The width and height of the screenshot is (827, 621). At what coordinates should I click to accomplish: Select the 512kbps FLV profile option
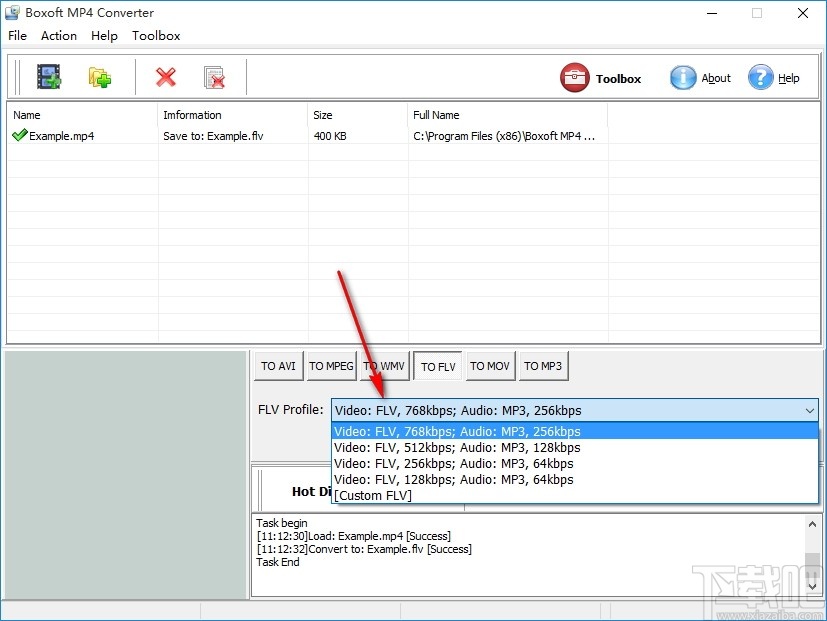tap(456, 447)
